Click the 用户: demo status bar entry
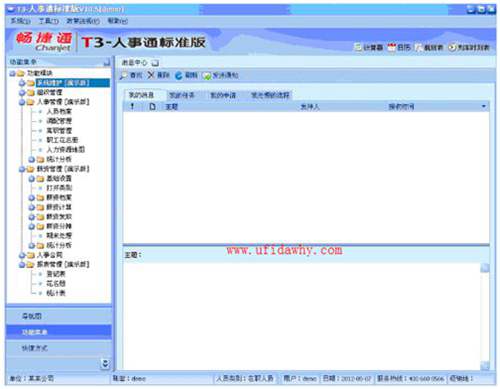This screenshot has width=500, height=389. pyautogui.click(x=300, y=378)
